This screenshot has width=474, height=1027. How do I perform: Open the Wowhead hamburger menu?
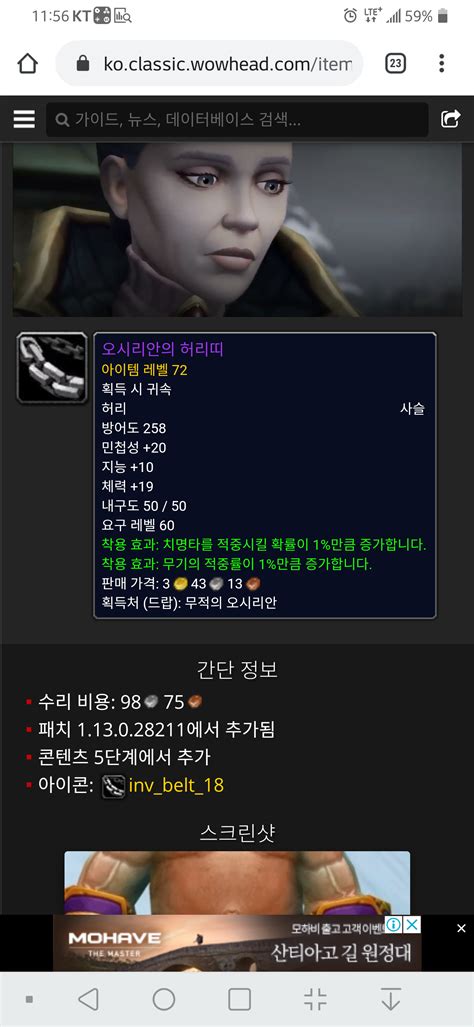point(24,119)
